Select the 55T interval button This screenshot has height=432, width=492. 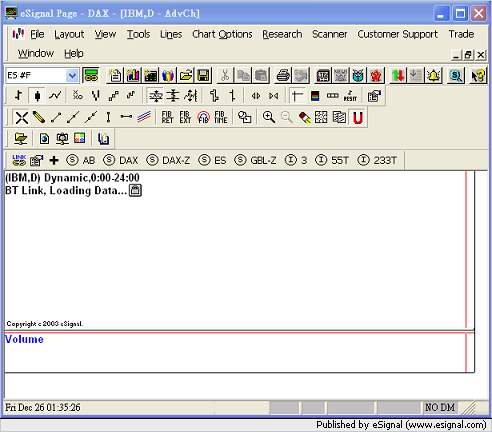coord(332,160)
